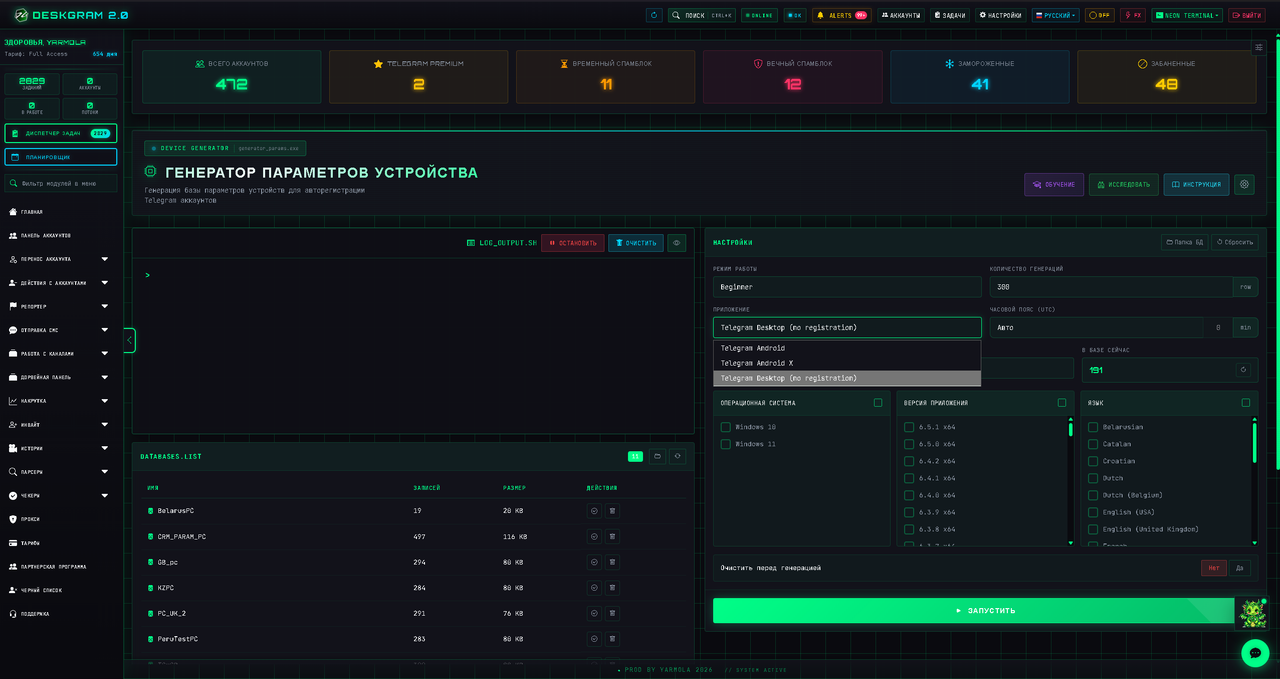Screen dimensions: 1280x679
Task: Clear records of CRM_PARAM_PC database
Action: tap(594, 536)
